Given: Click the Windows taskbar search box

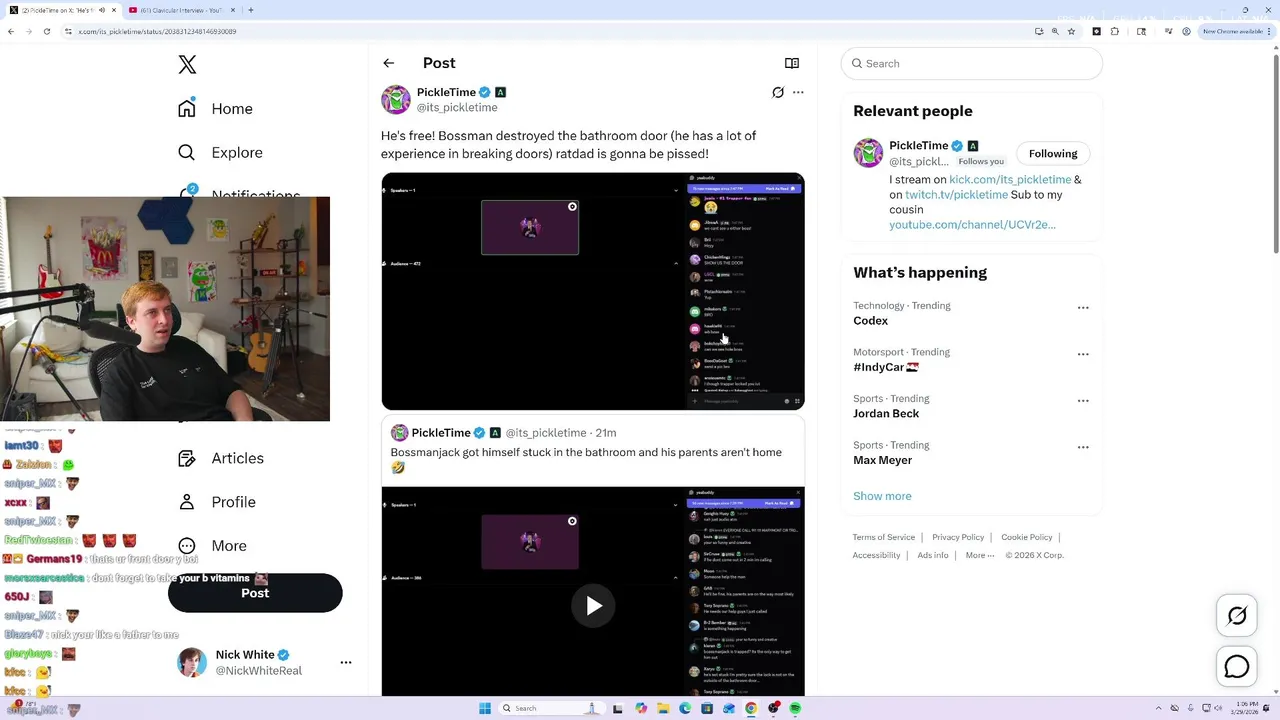Looking at the screenshot, I should click(x=550, y=708).
